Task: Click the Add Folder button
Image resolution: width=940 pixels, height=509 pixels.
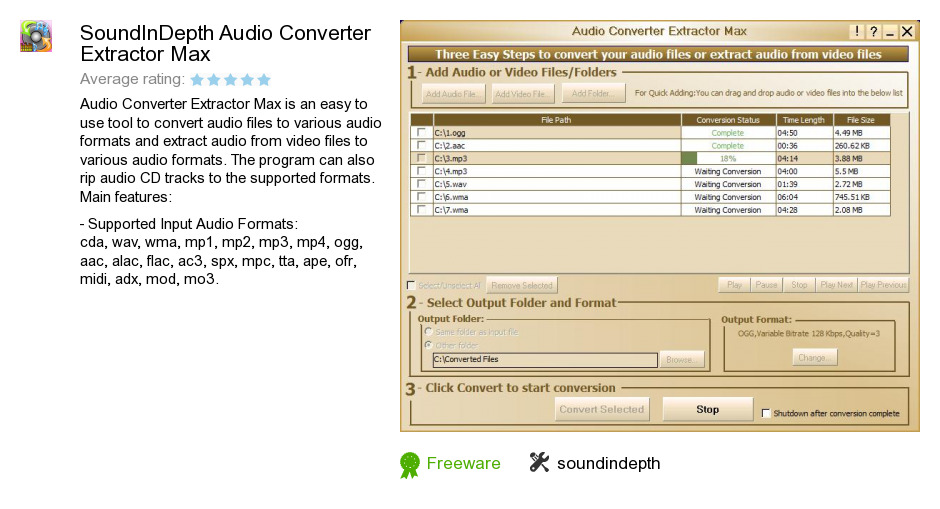Action: click(593, 94)
